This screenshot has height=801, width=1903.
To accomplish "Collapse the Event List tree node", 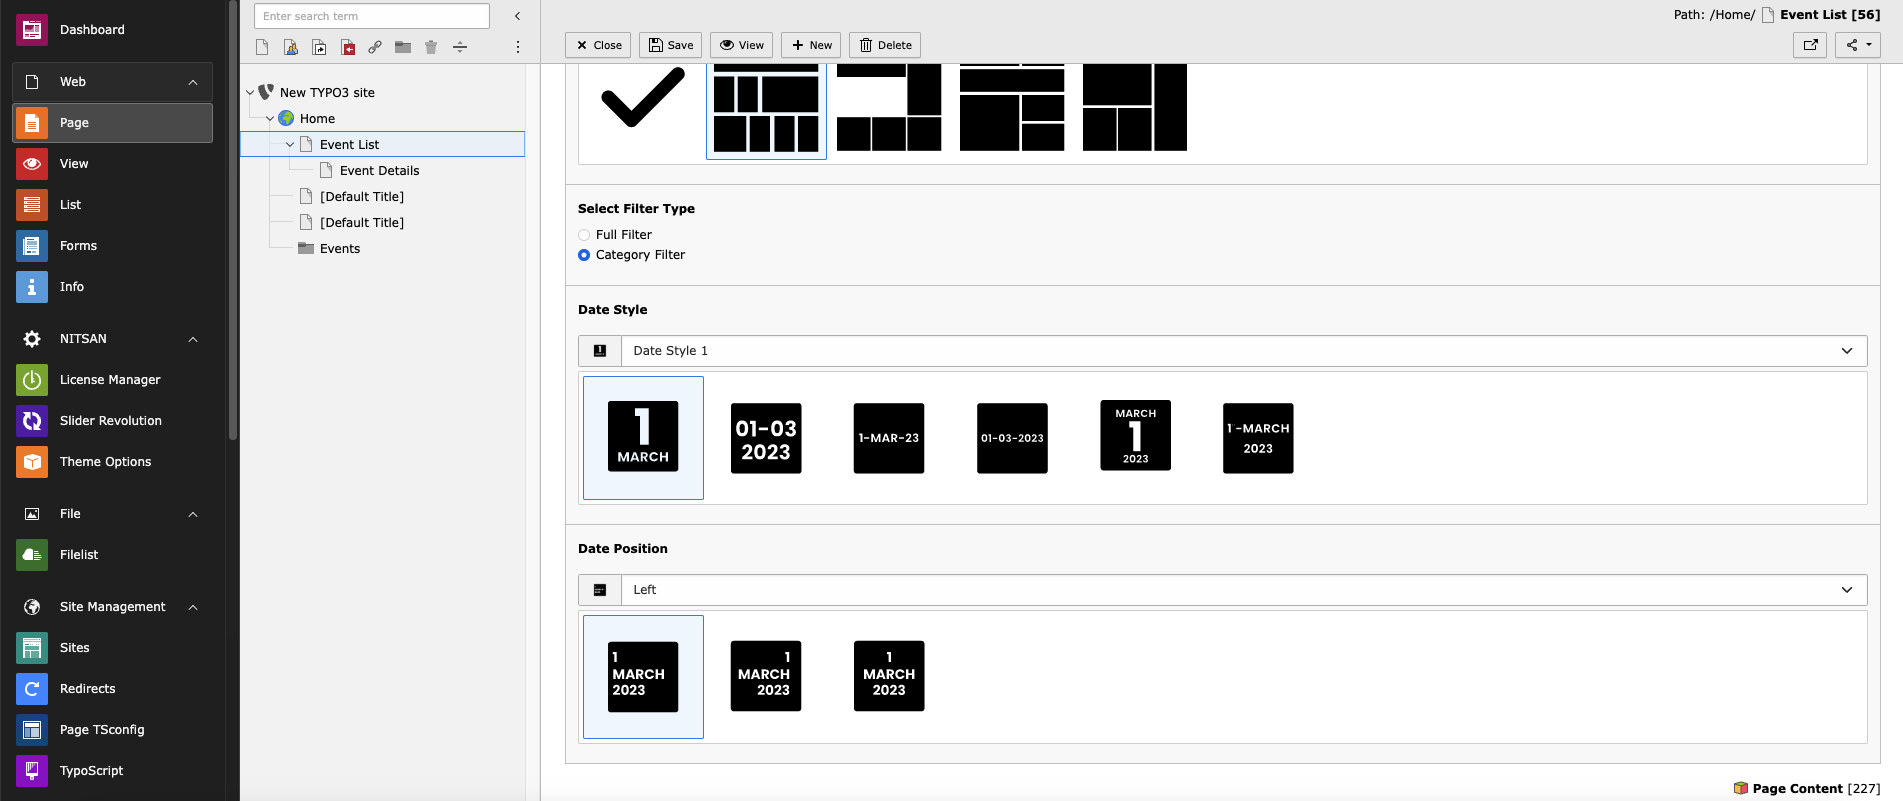I will tap(290, 145).
